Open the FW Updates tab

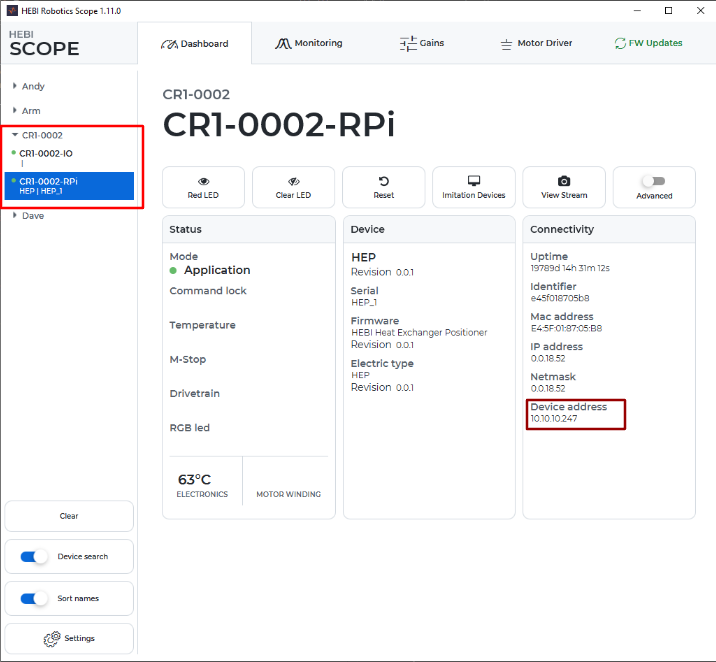(x=648, y=43)
